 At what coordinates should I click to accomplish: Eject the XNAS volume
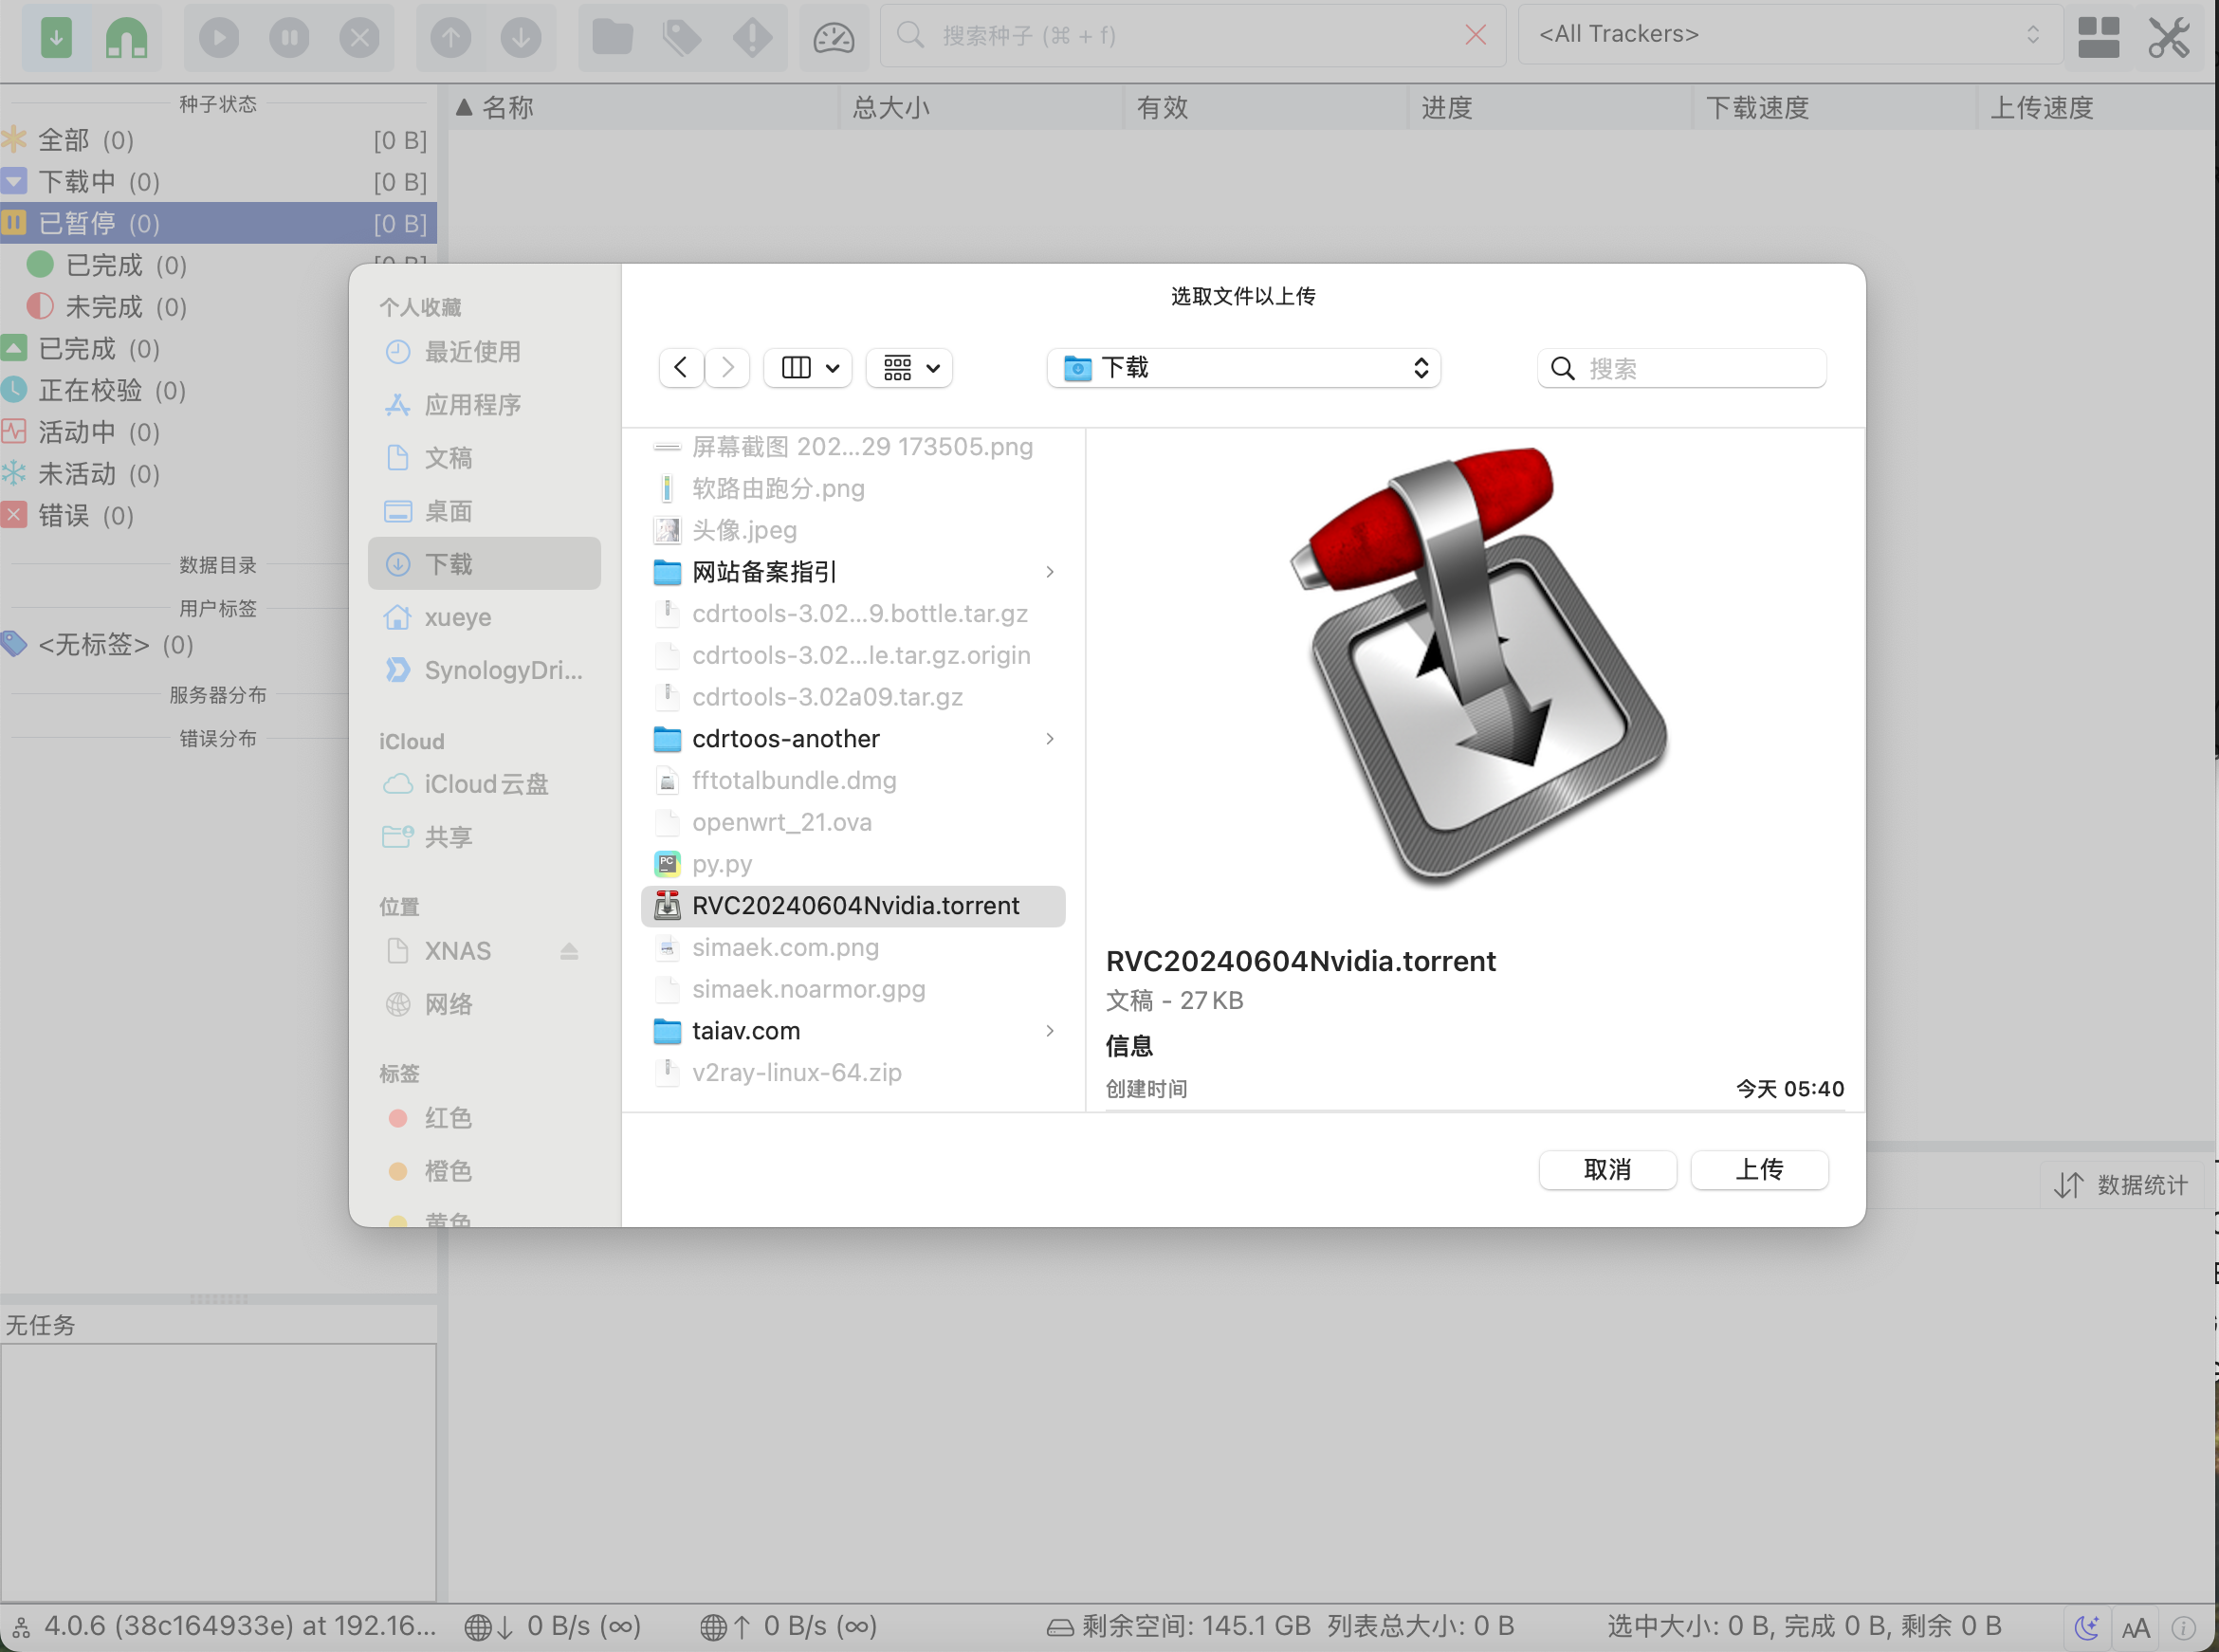[569, 951]
